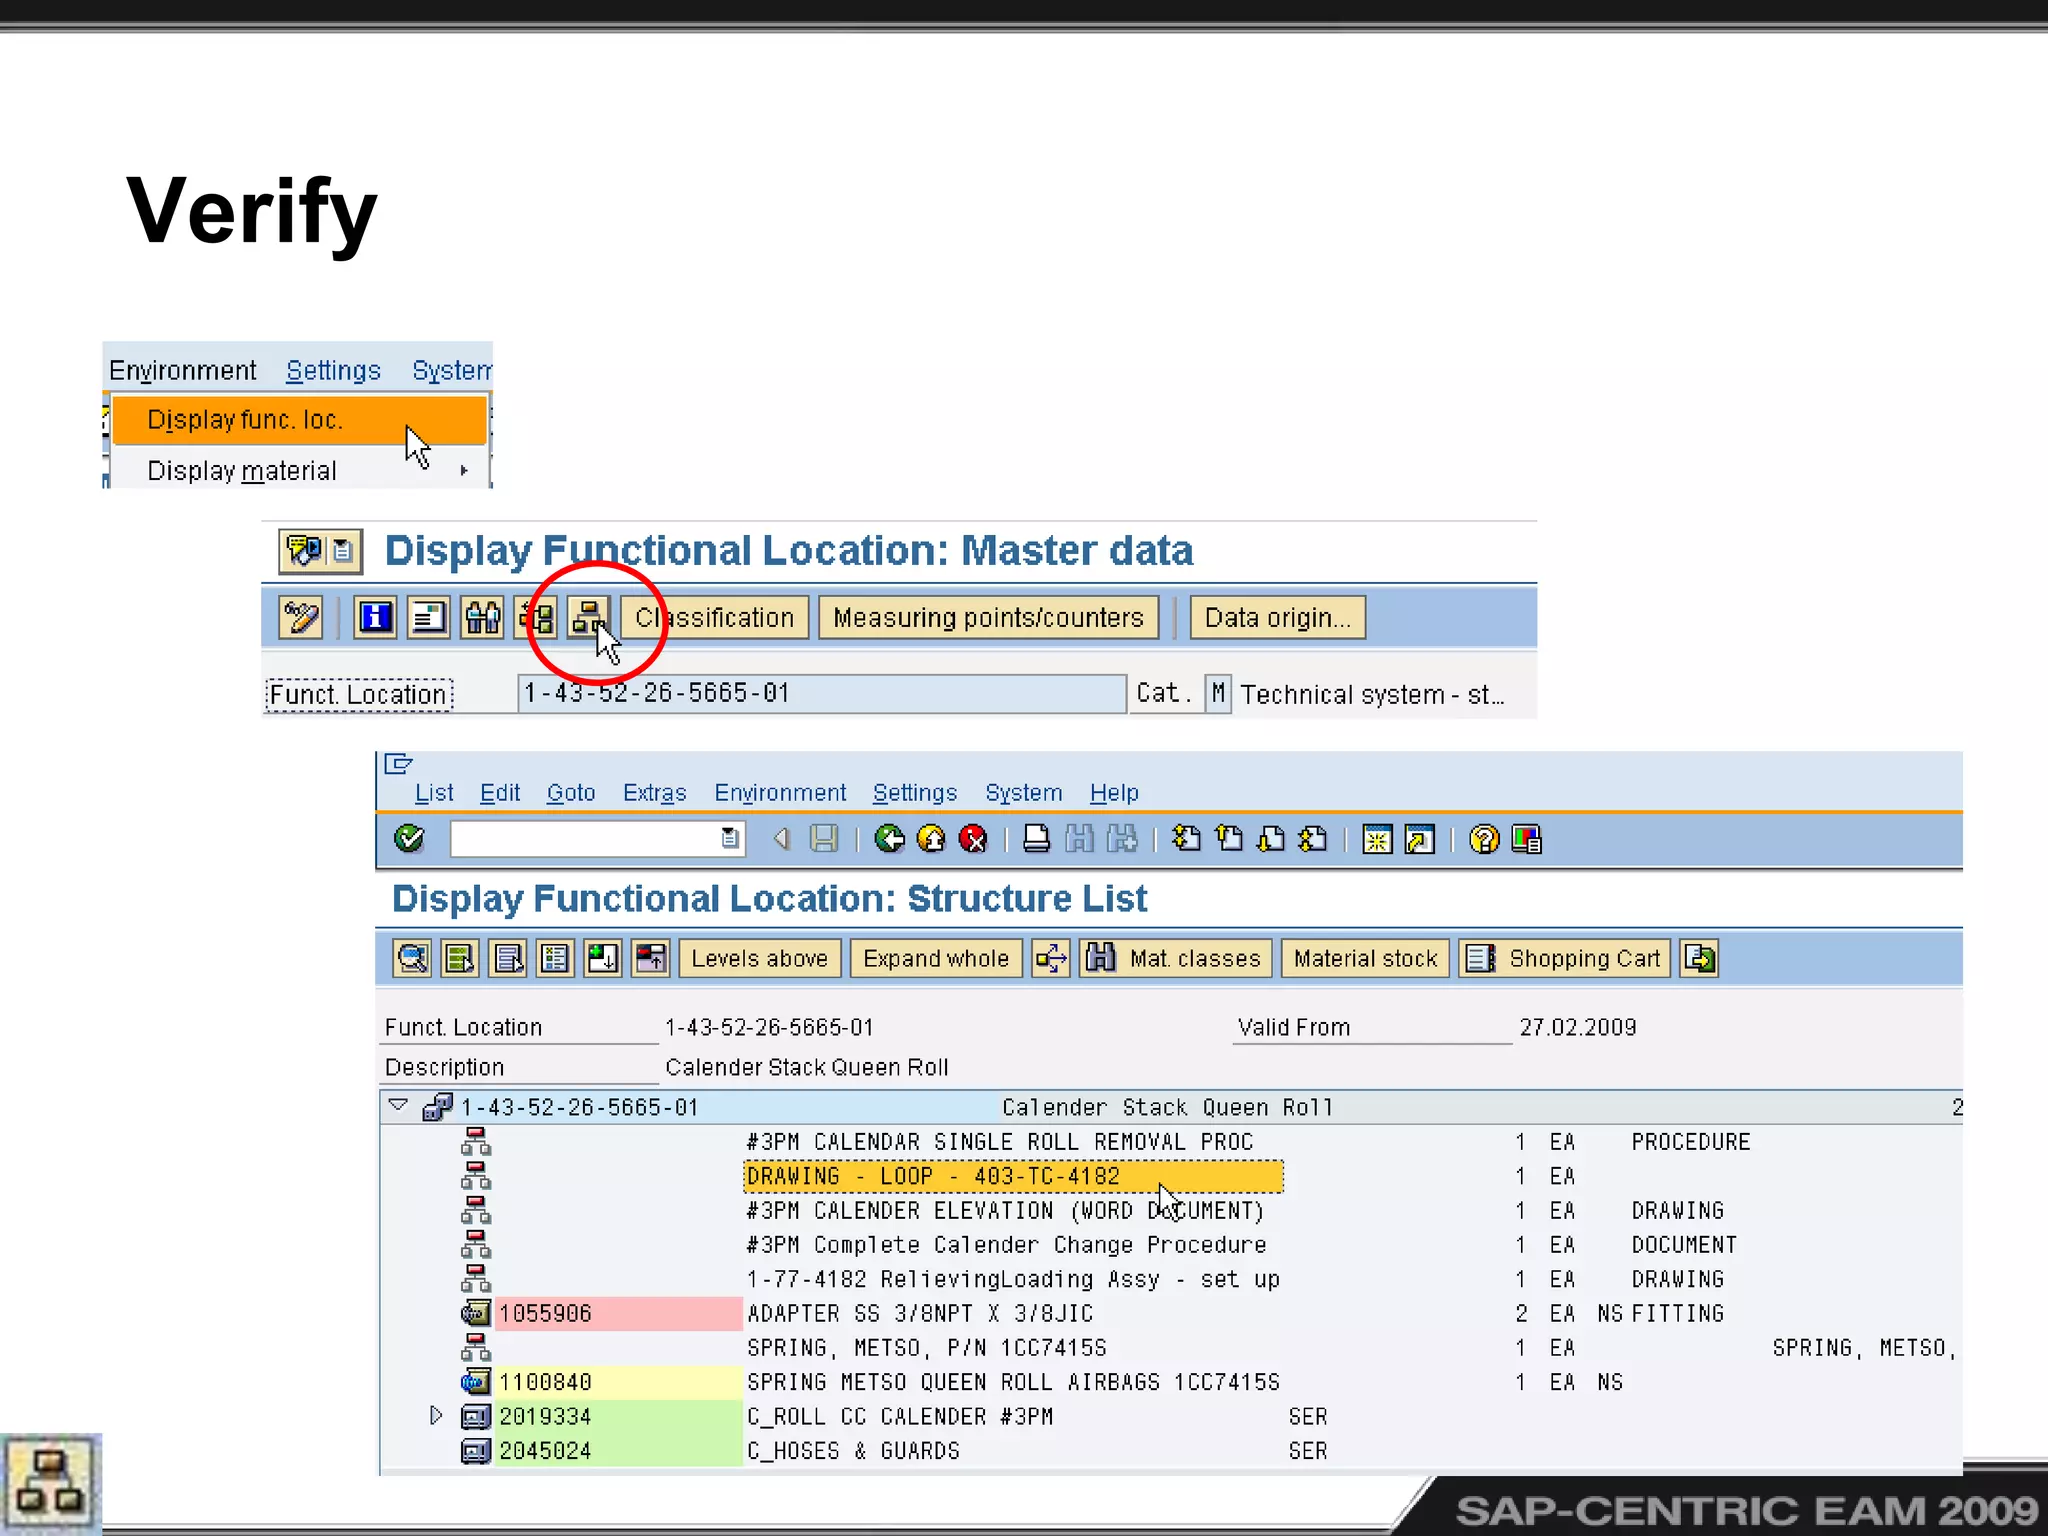2048x1536 pixels.
Task: Click the Cat. field containing M
Action: (1217, 693)
